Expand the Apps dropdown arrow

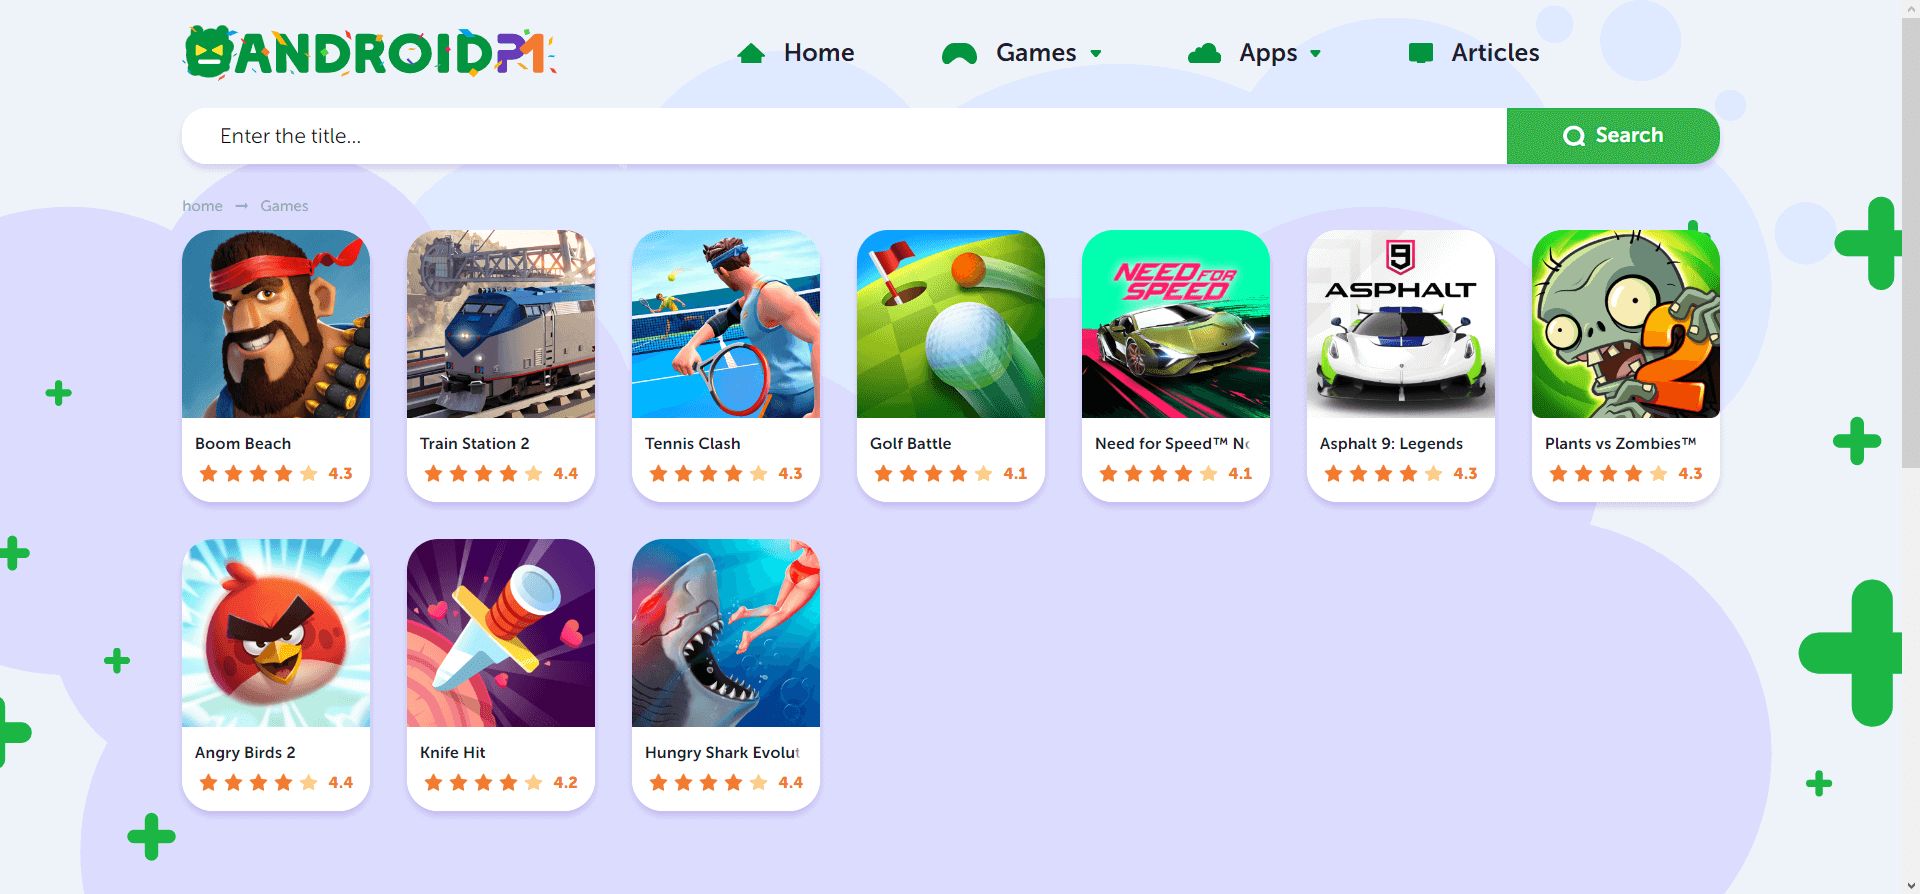click(x=1315, y=54)
